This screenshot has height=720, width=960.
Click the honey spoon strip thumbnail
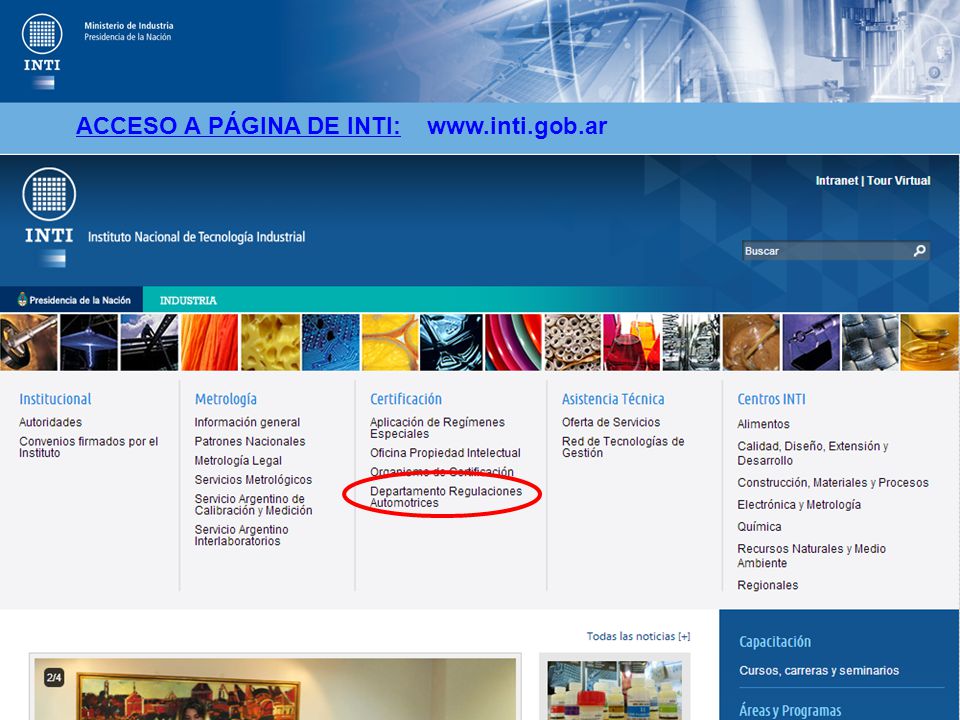tap(929, 342)
